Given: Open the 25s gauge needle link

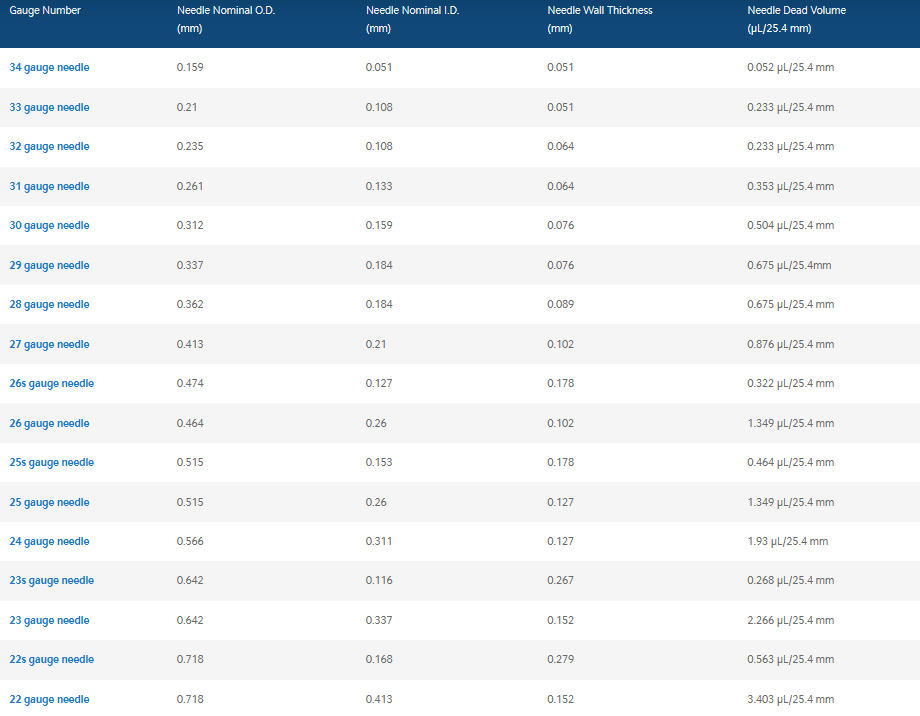Looking at the screenshot, I should click(x=52, y=462).
